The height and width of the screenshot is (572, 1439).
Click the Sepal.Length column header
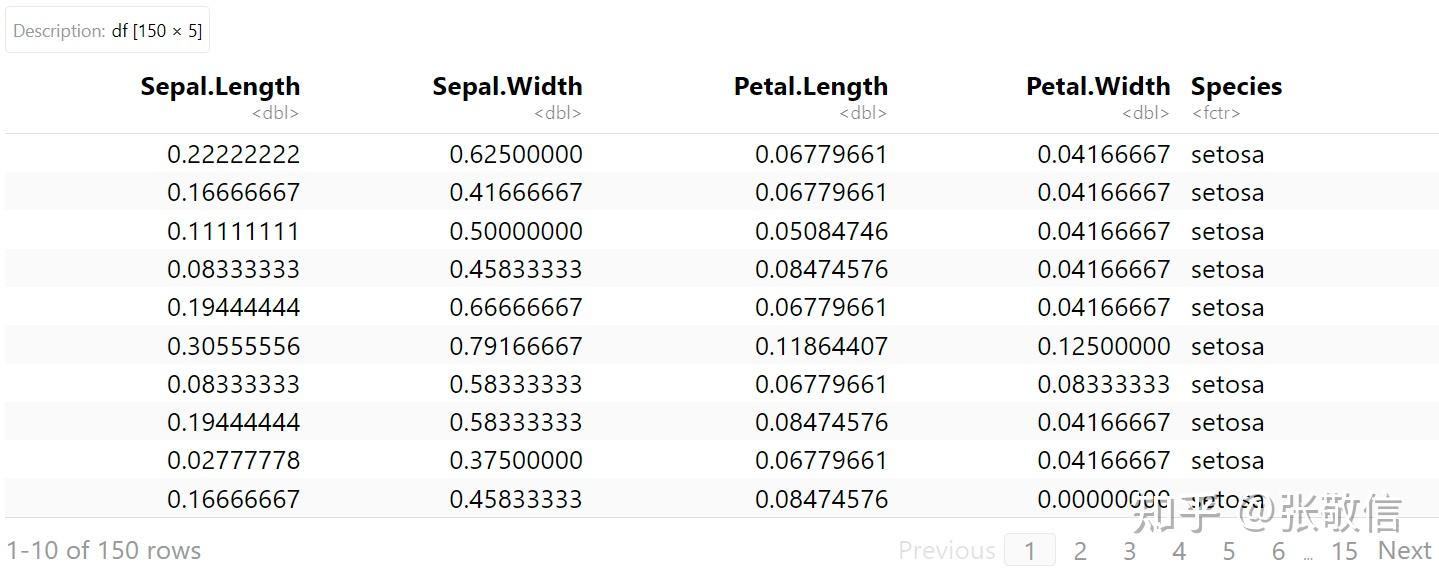(x=220, y=87)
